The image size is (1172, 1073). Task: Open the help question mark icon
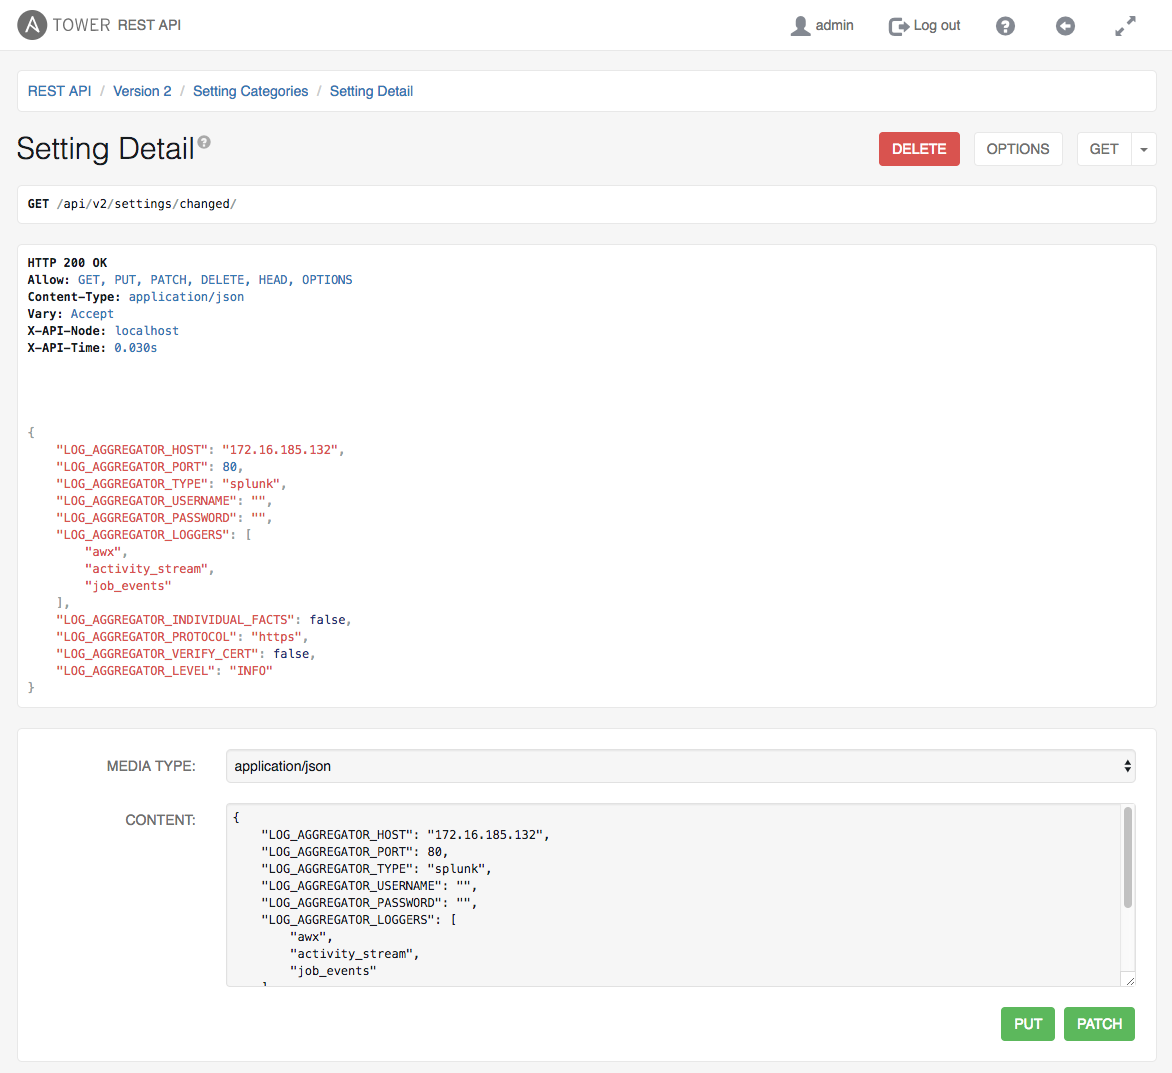[1005, 26]
